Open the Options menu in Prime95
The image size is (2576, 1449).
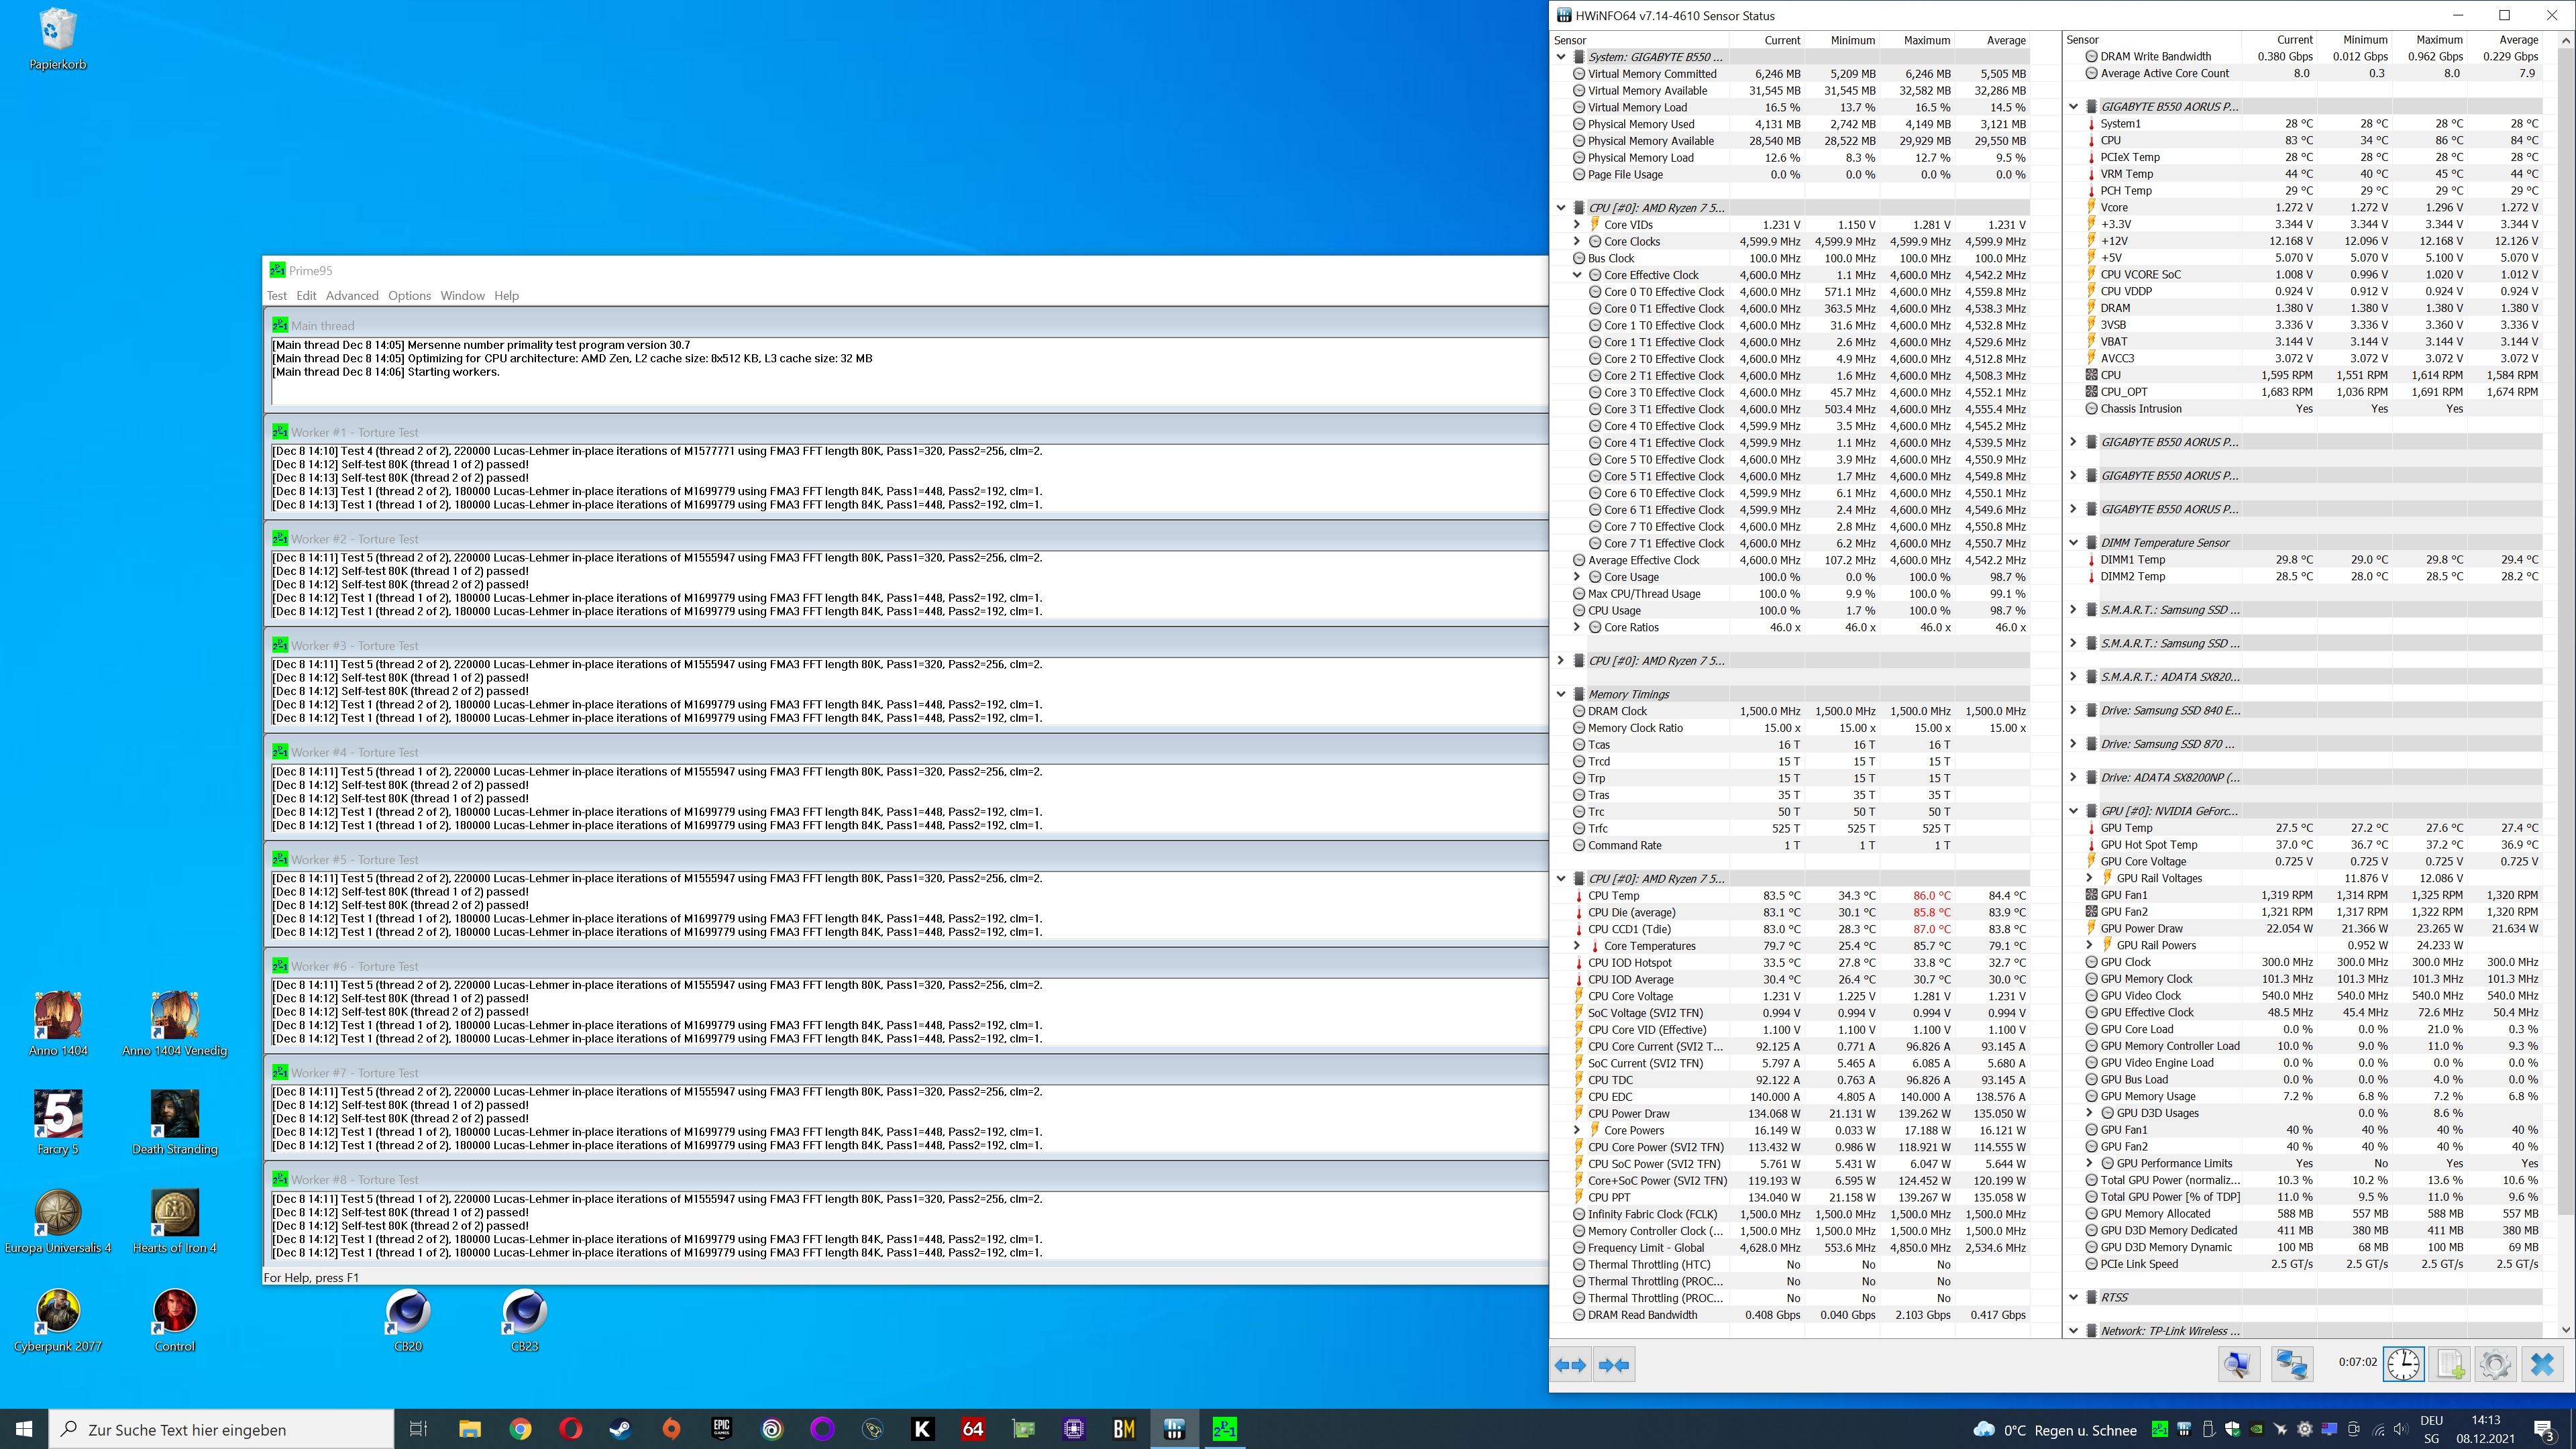click(409, 296)
